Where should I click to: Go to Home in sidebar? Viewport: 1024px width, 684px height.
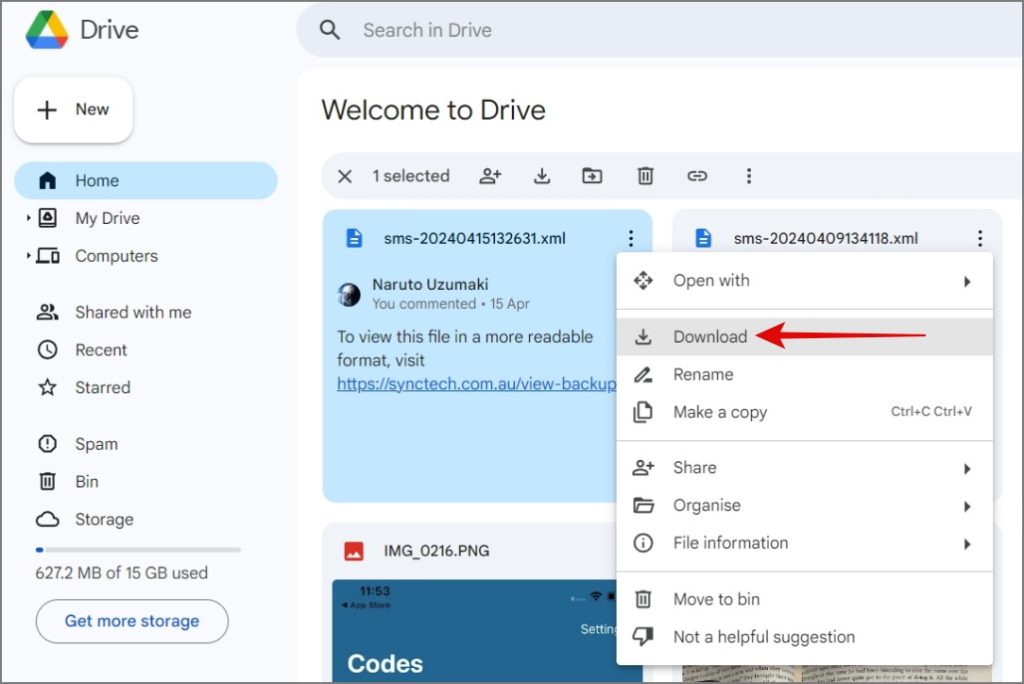tap(146, 180)
